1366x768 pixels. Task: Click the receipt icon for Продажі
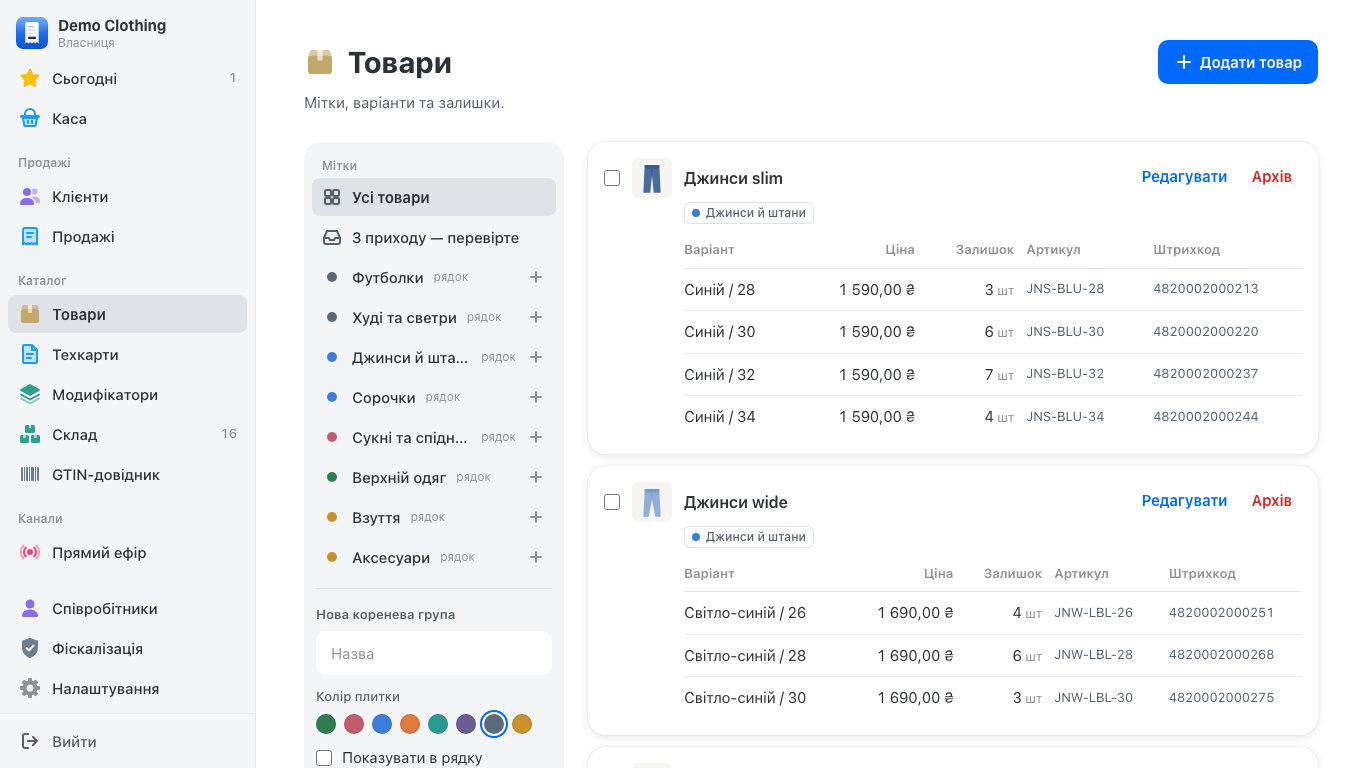point(30,236)
